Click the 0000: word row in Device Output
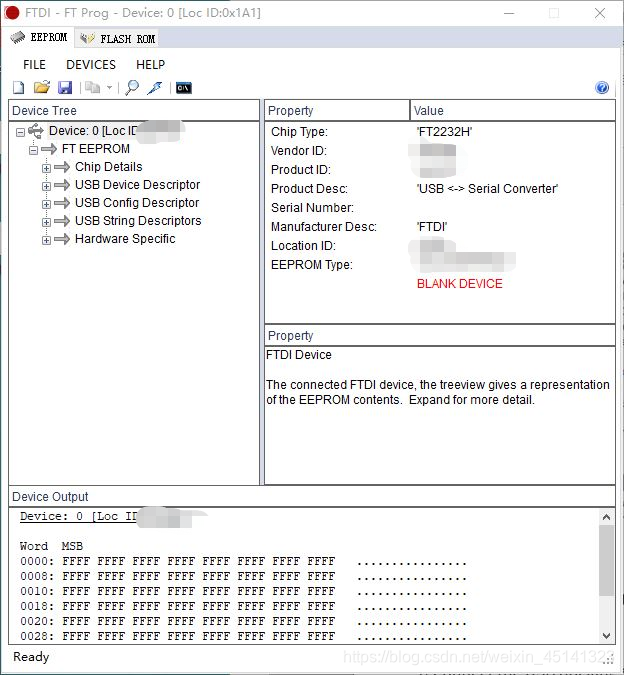The height and width of the screenshot is (675, 624). (x=243, y=561)
